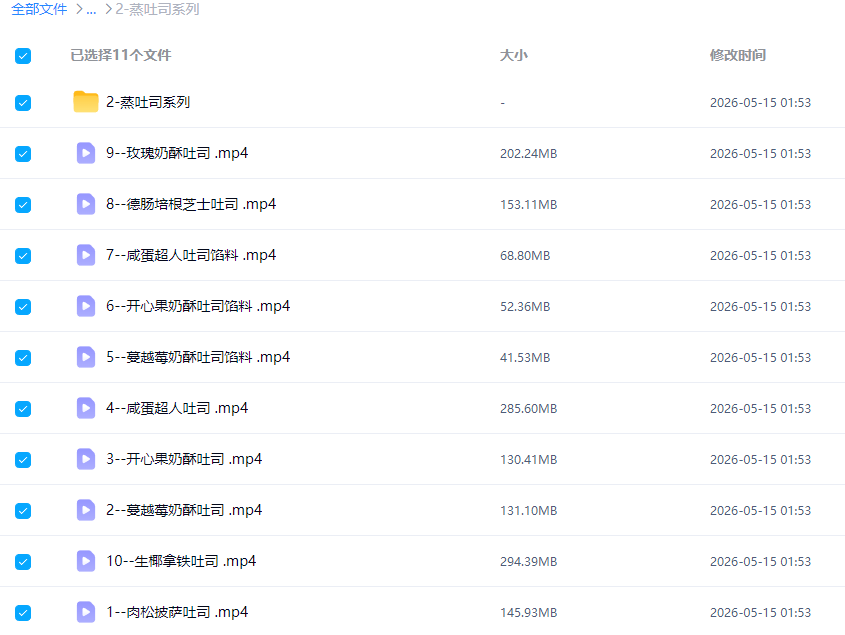Image resolution: width=845 pixels, height=635 pixels.
Task: Uncheck the 5--蔓越莓奶酥吐司馅料 checkbox
Action: tap(23, 358)
